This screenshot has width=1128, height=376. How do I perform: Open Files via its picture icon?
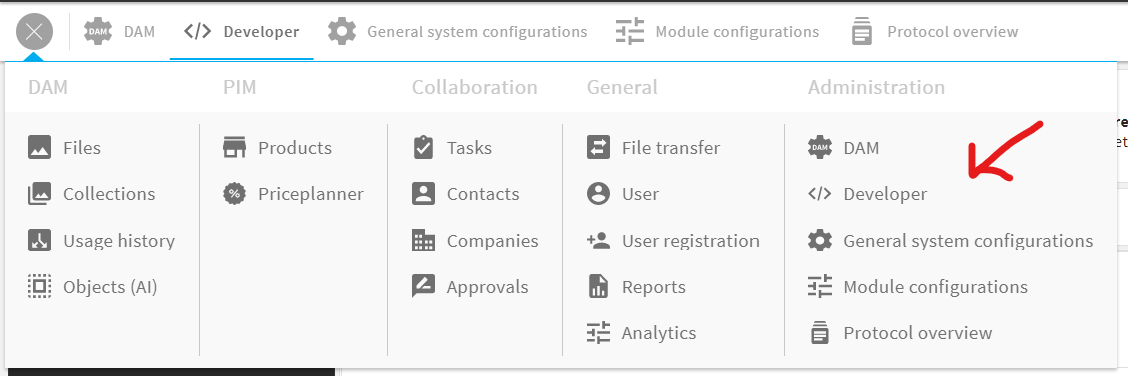point(40,147)
